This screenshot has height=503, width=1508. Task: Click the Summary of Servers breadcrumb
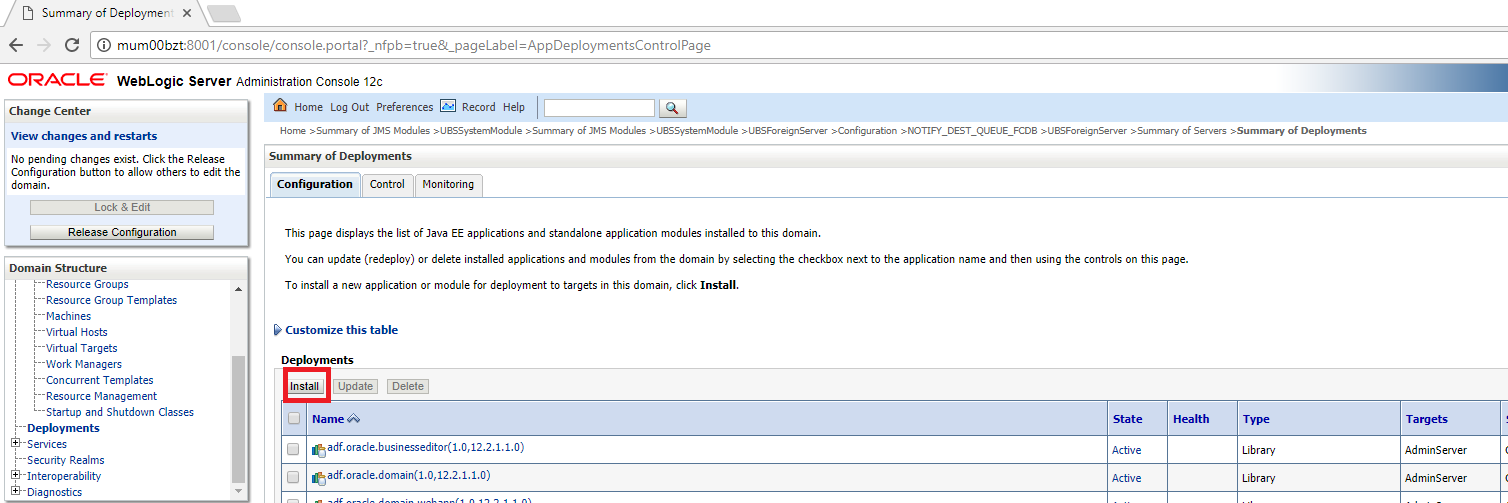(x=1183, y=131)
